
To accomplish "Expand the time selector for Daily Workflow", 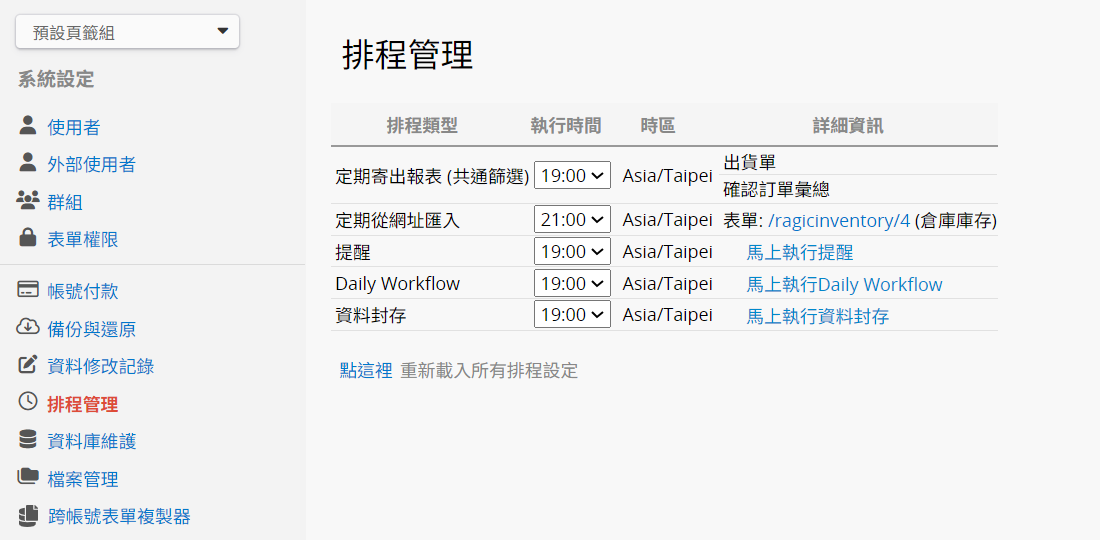I will (x=572, y=283).
